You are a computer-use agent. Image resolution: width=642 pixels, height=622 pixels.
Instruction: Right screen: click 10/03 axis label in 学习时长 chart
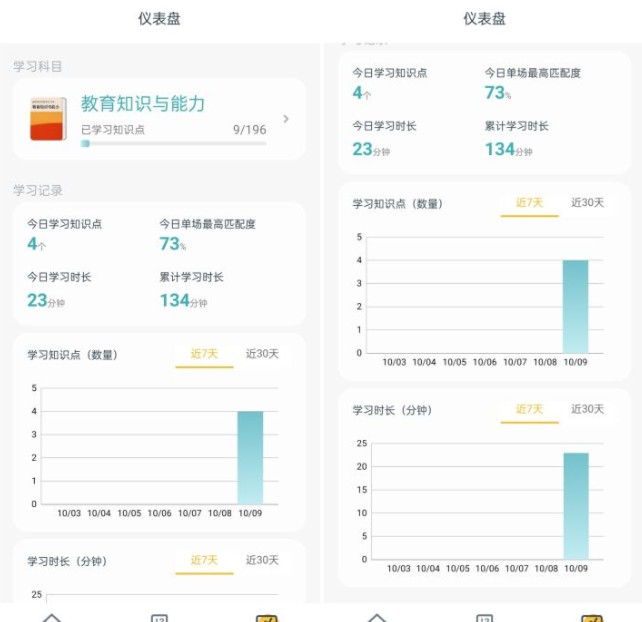click(398, 569)
